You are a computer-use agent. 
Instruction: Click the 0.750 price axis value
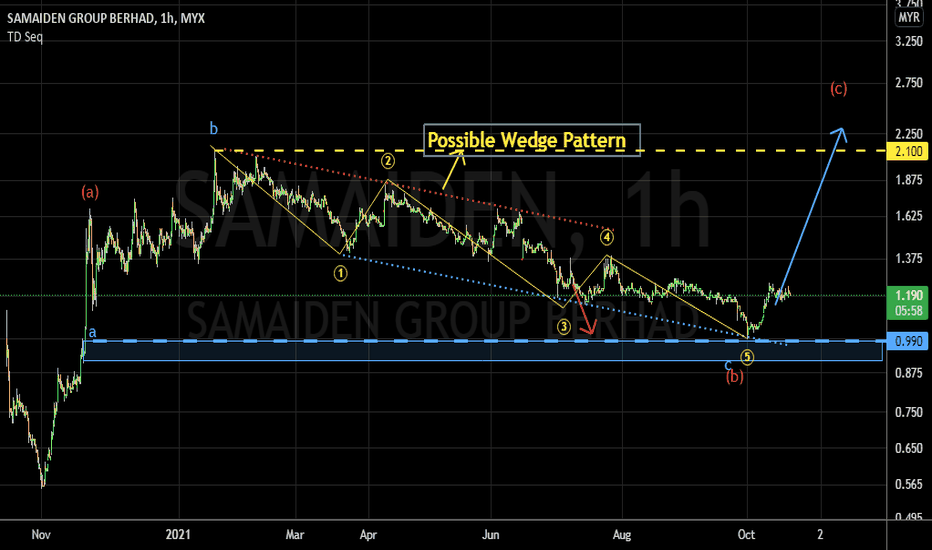pos(909,412)
